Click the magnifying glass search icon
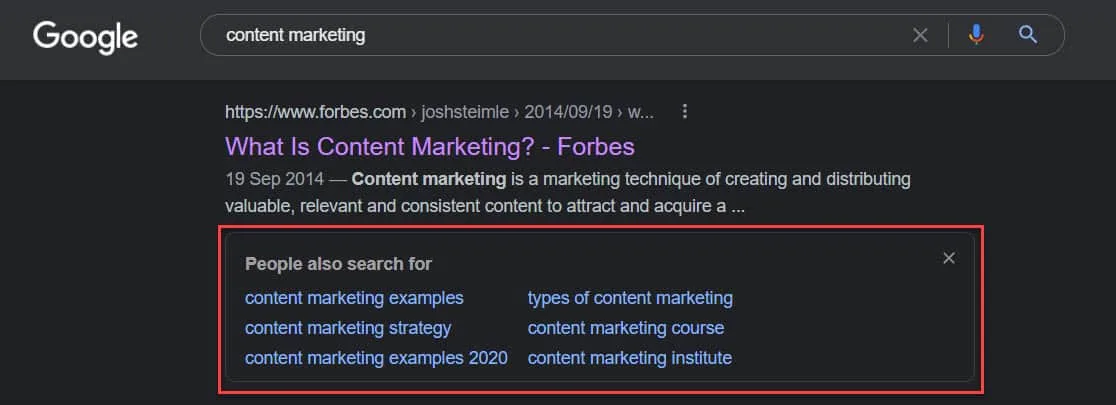 tap(1027, 35)
